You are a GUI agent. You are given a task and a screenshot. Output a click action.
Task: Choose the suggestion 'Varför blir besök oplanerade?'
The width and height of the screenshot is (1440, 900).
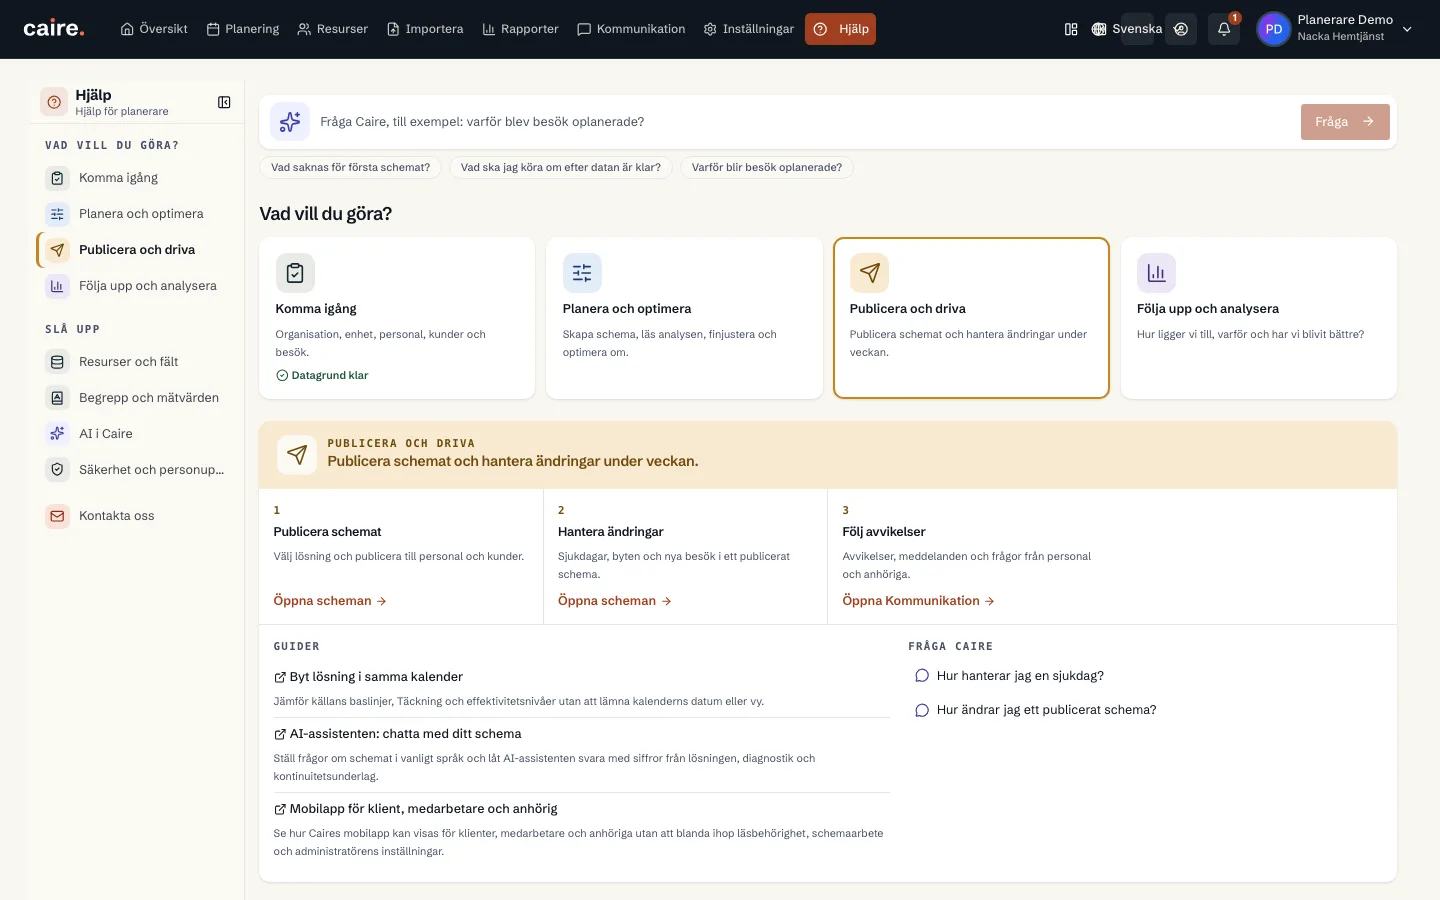767,168
